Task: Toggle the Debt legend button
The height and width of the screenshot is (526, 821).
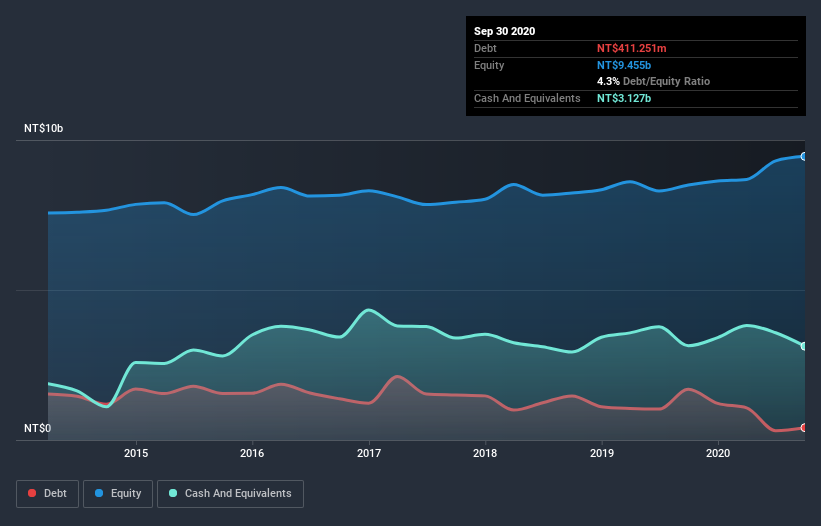Action: 47,494
